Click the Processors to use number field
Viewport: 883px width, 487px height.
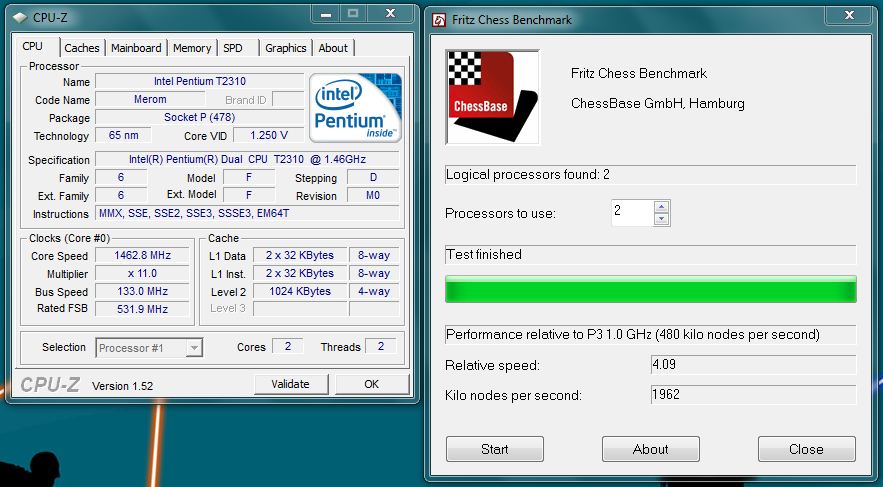pos(631,213)
